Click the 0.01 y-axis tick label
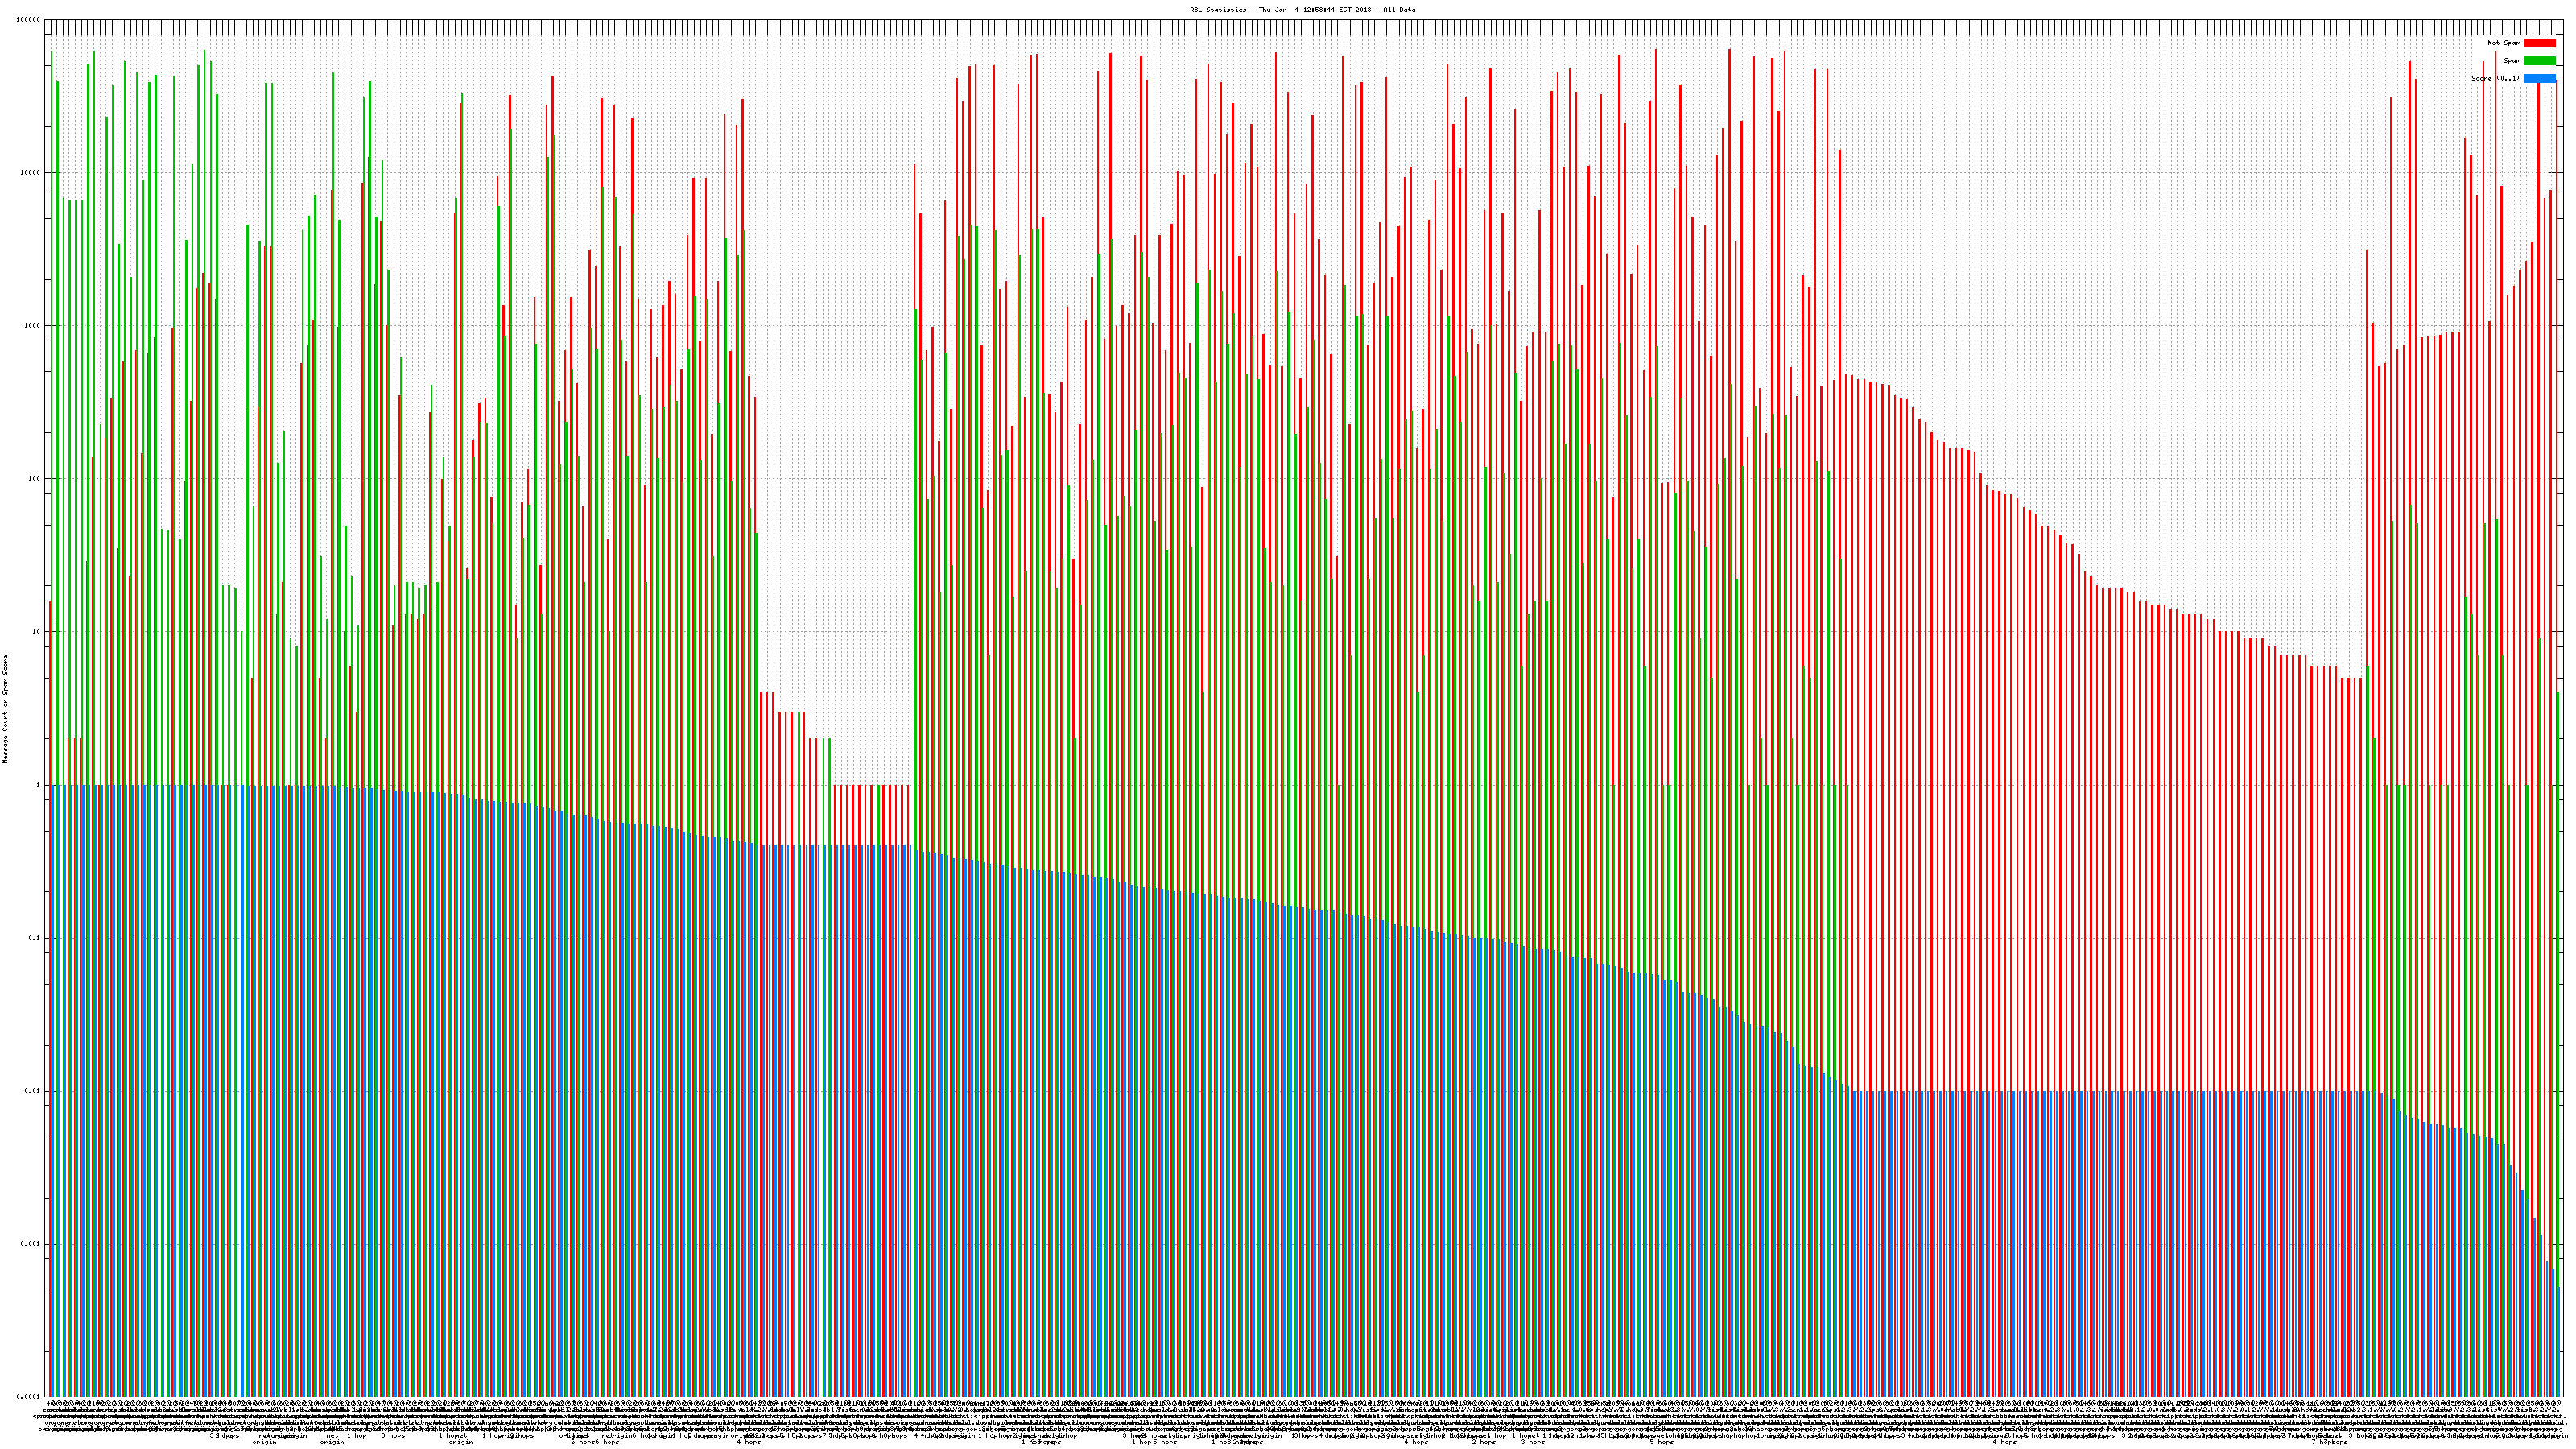 tap(33, 1091)
